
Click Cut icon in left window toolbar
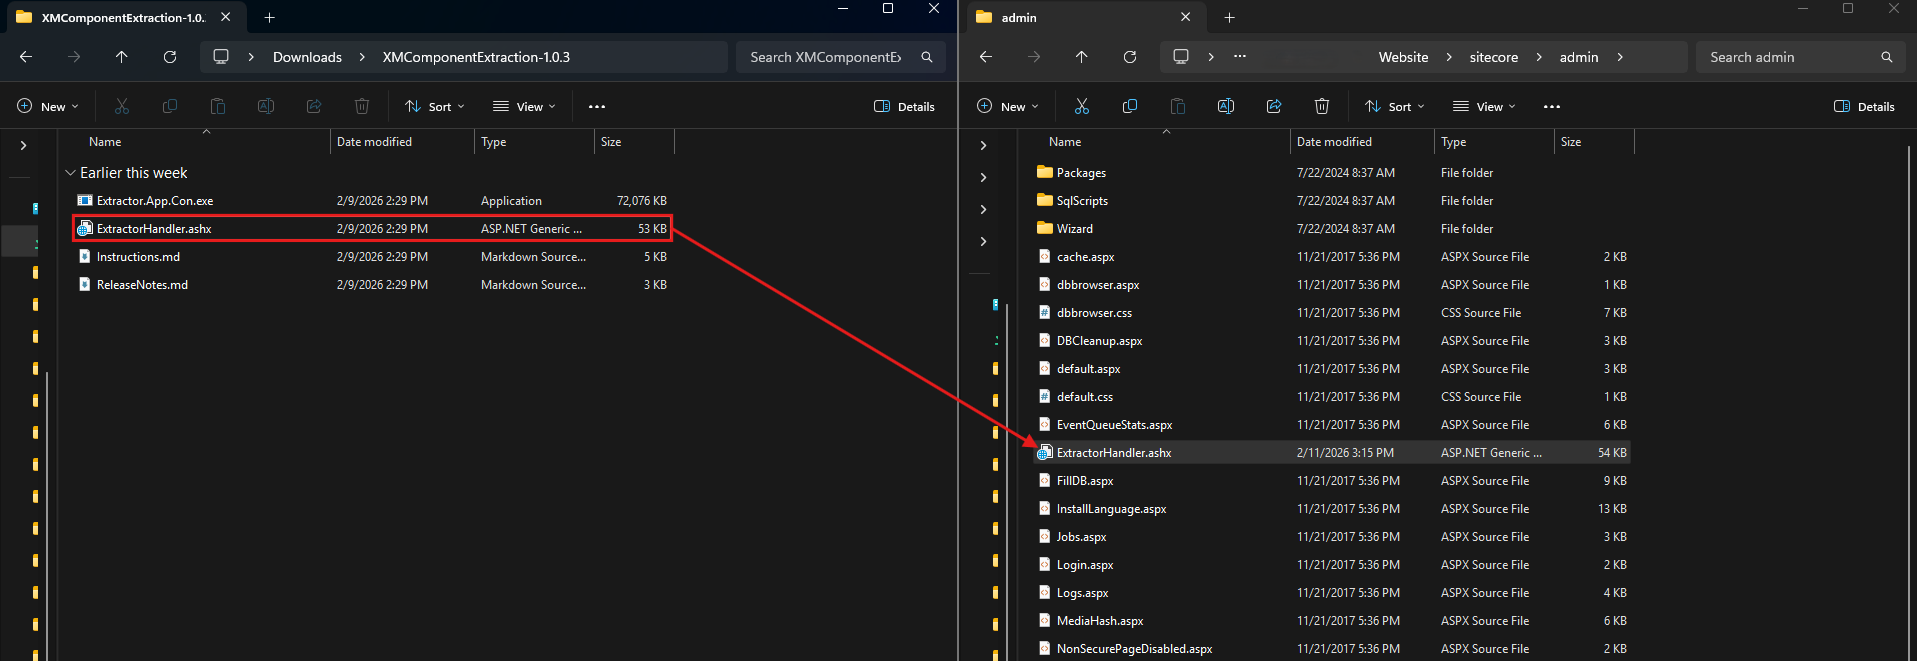pyautogui.click(x=122, y=106)
